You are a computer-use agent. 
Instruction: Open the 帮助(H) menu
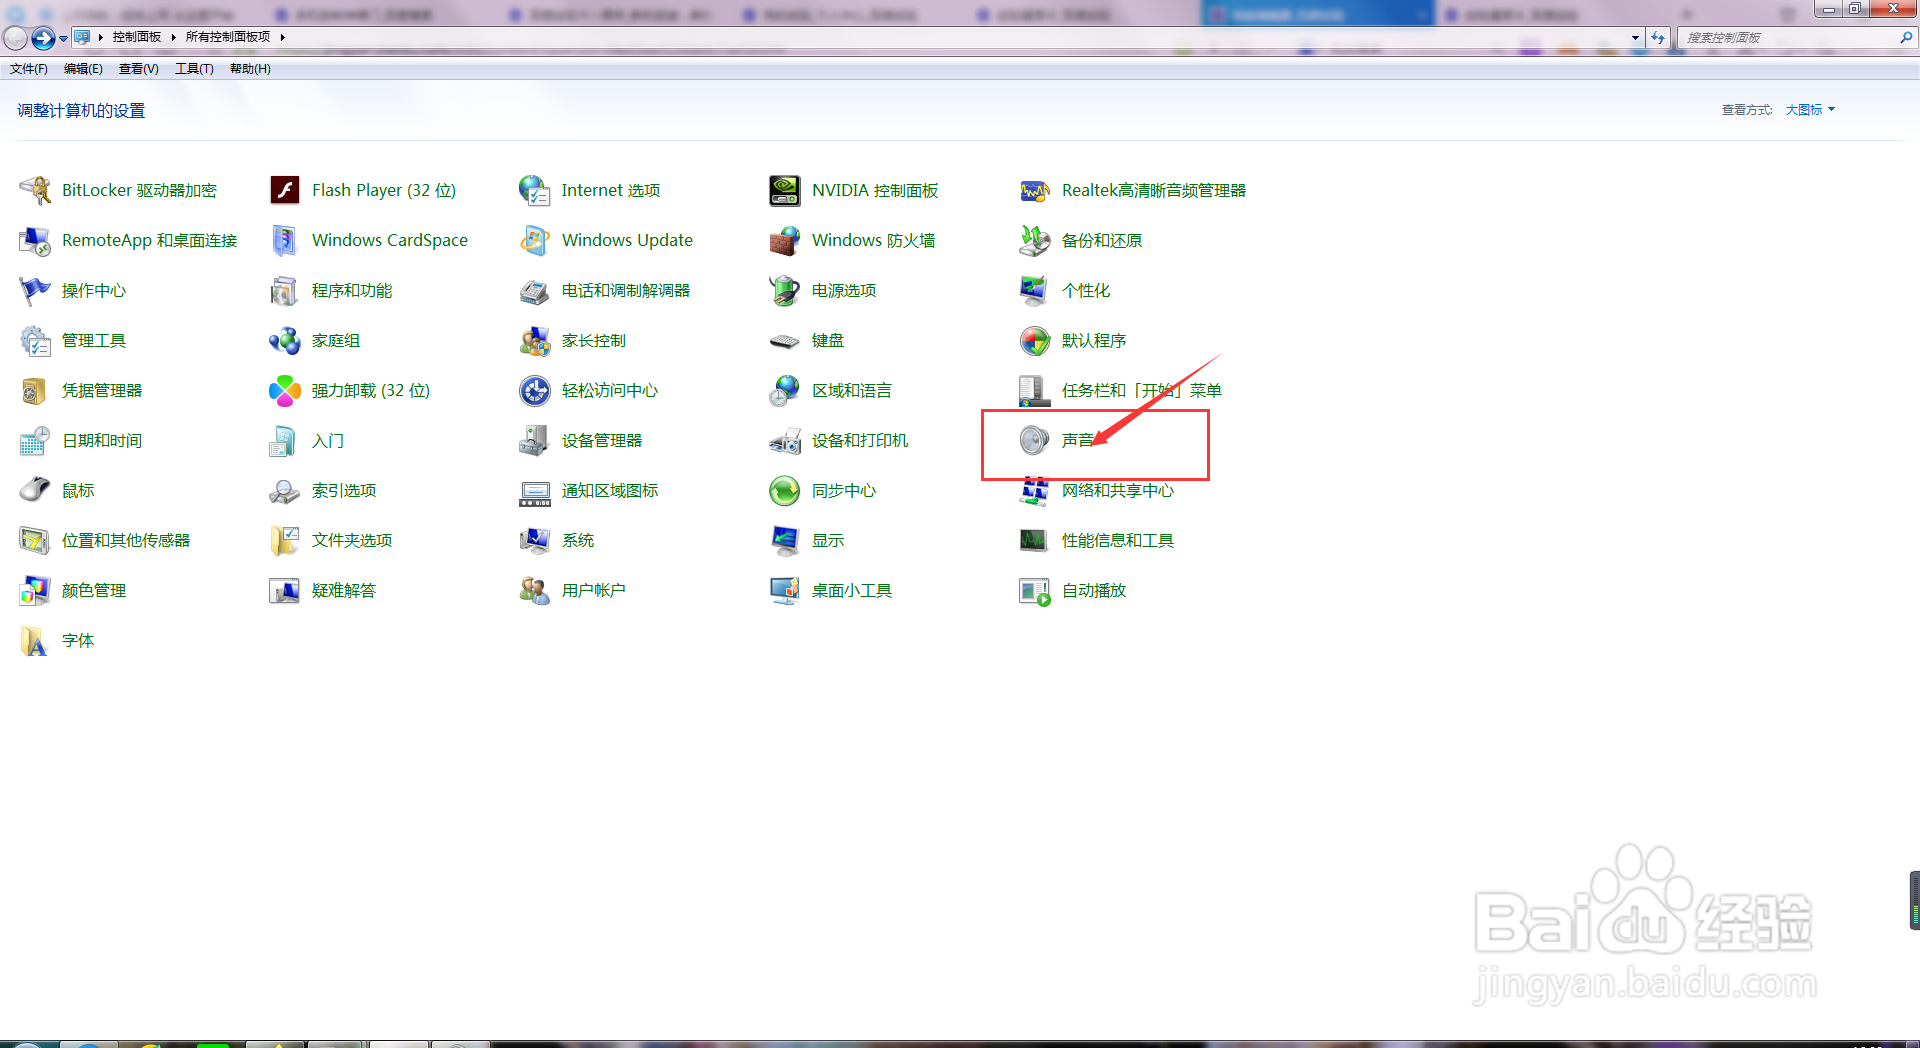tap(250, 69)
